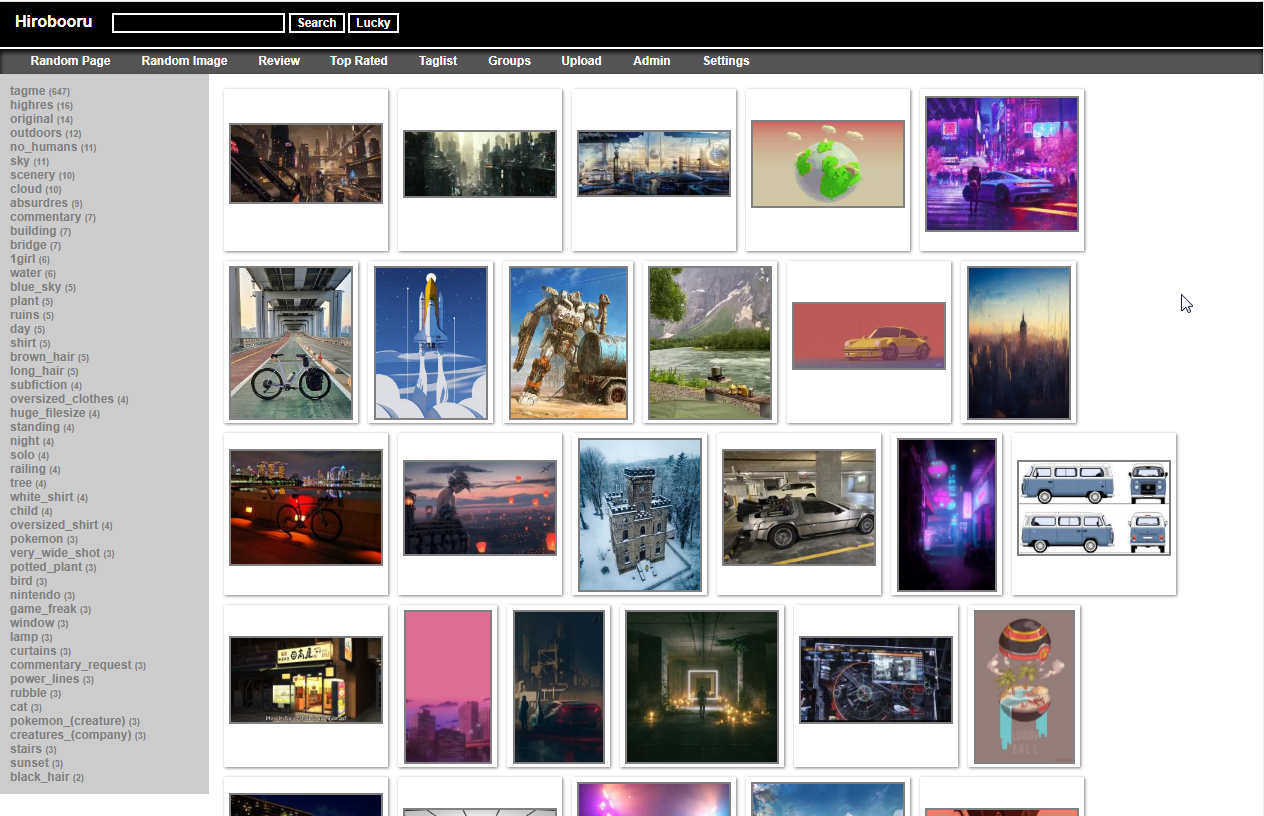Go to the Taglist page

pyautogui.click(x=438, y=61)
